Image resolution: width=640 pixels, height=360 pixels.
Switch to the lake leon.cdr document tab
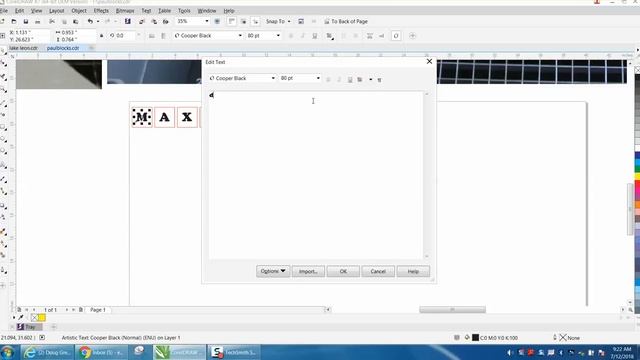[23, 48]
